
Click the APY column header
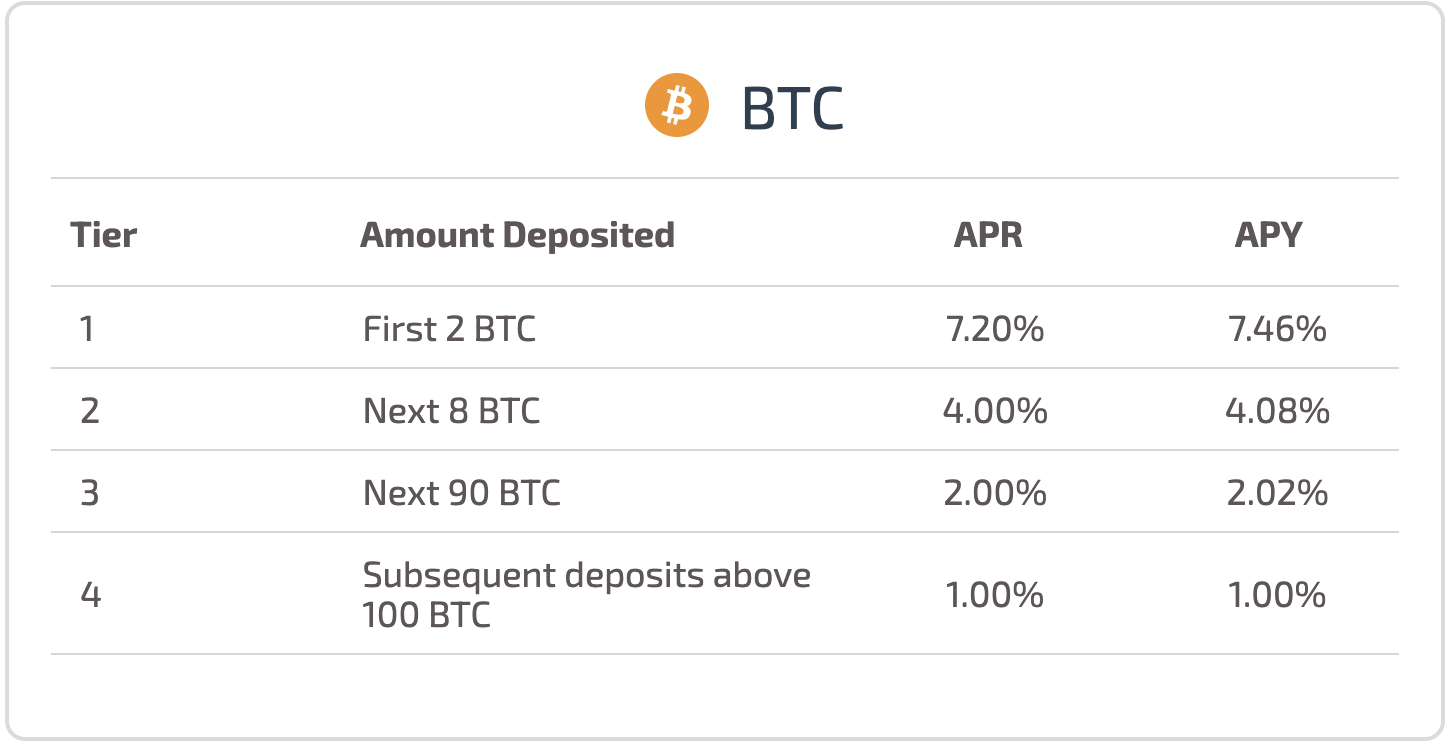pyautogui.click(x=1268, y=235)
